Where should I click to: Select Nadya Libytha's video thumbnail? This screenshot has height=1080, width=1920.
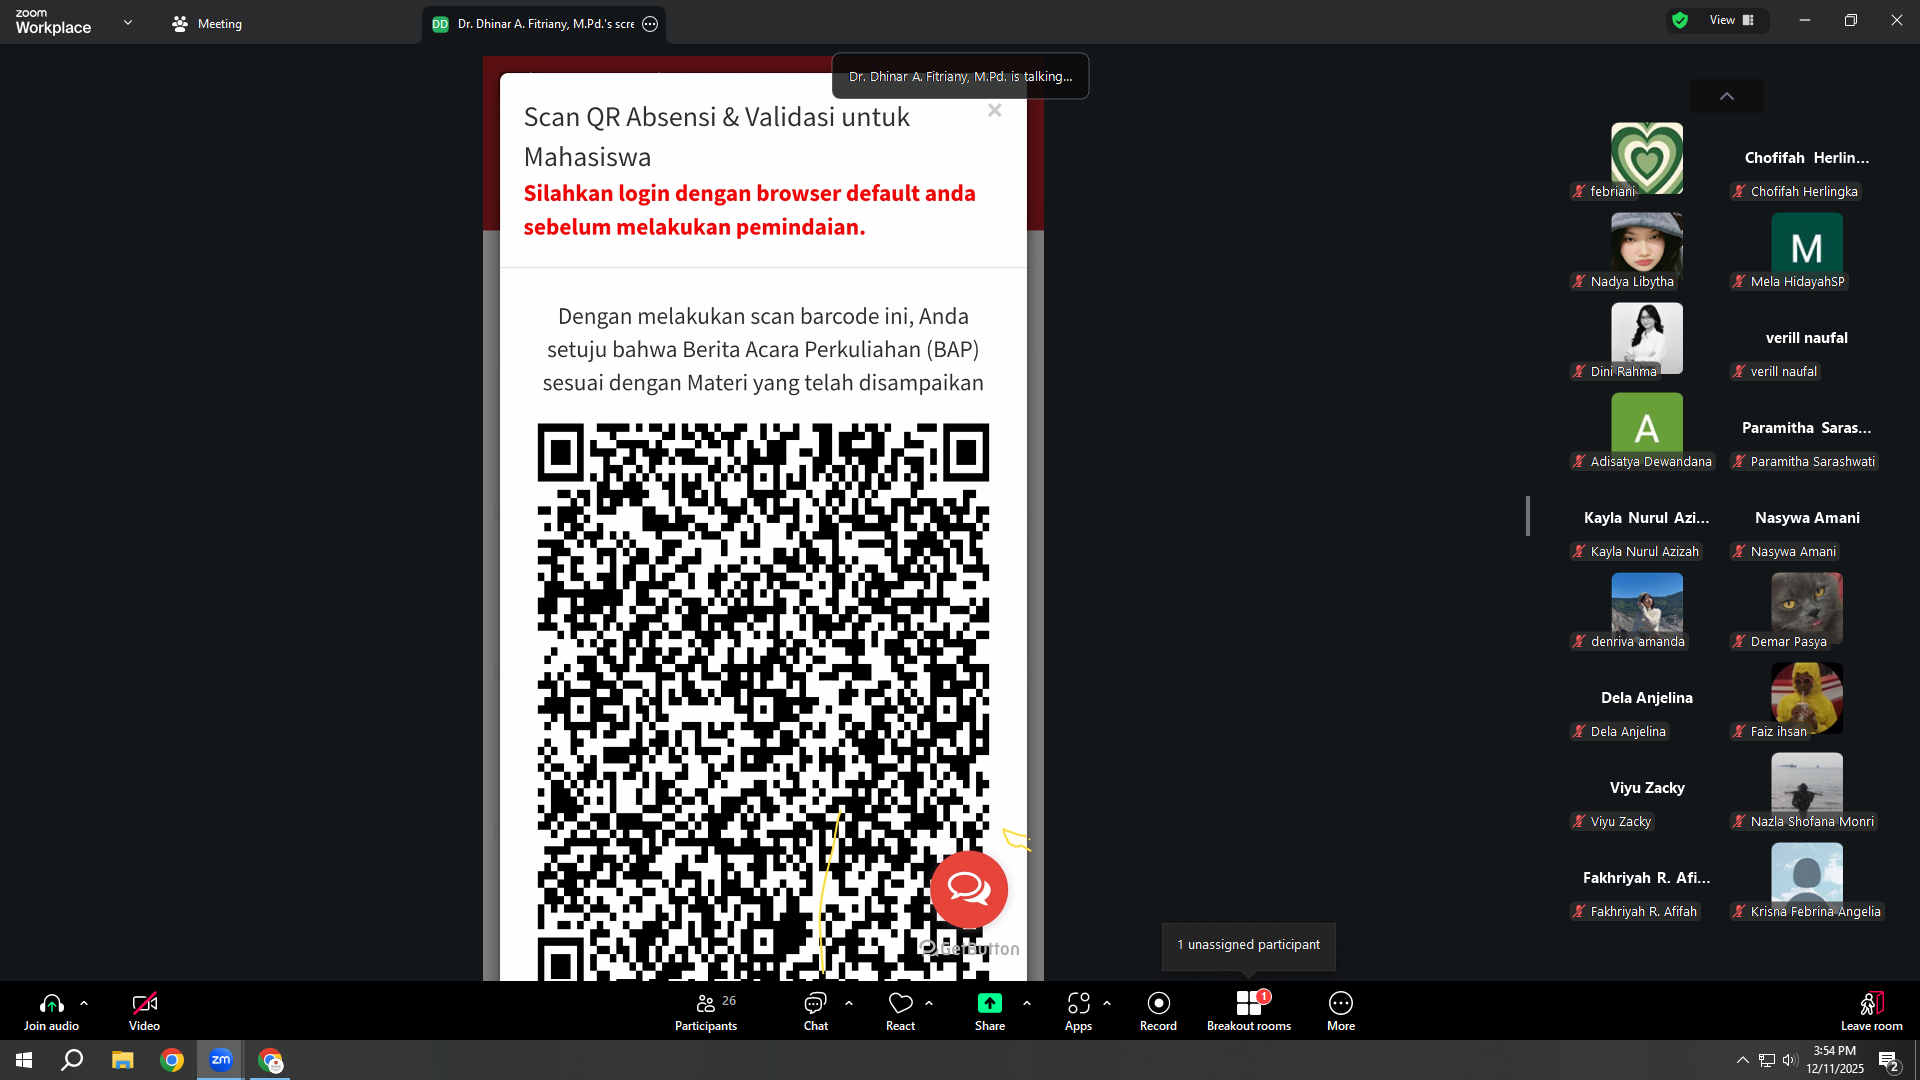click(x=1647, y=249)
